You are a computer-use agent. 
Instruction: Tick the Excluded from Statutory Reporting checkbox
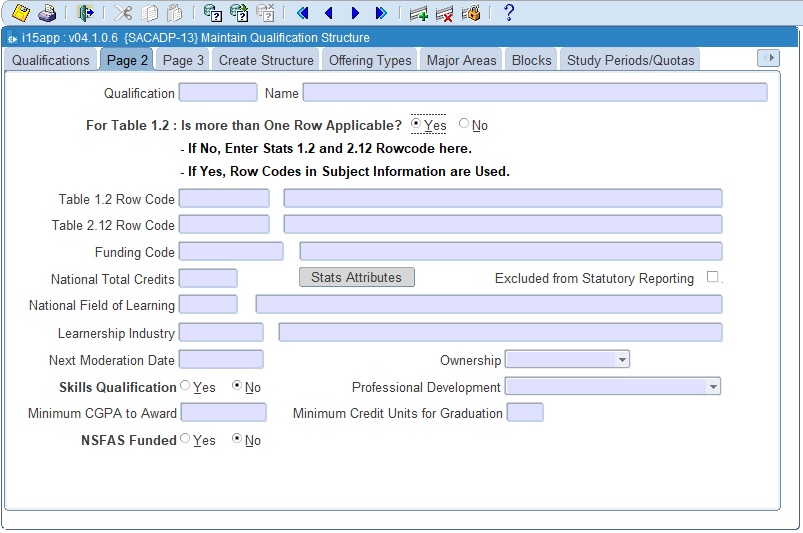(713, 277)
